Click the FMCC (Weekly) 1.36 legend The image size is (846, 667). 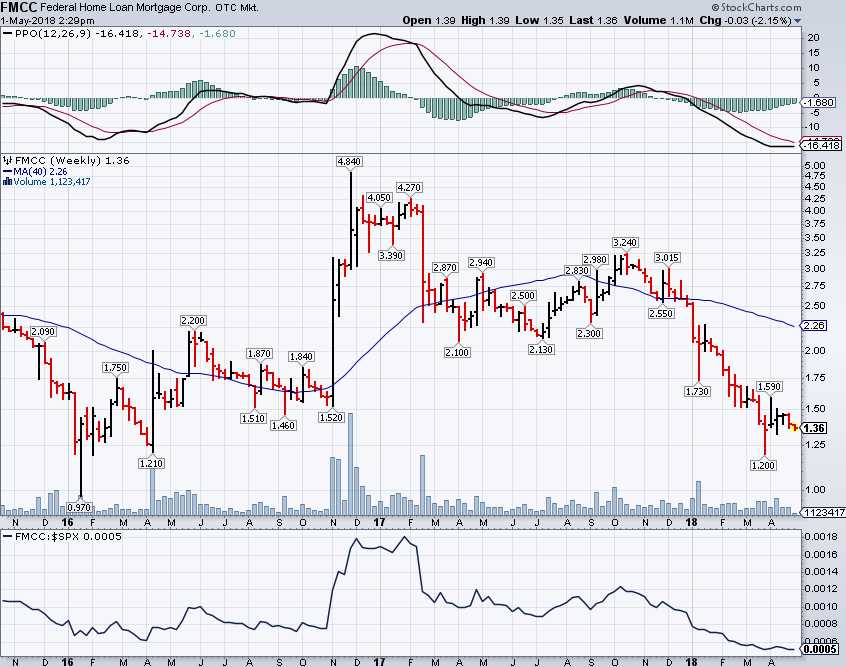coord(72,160)
